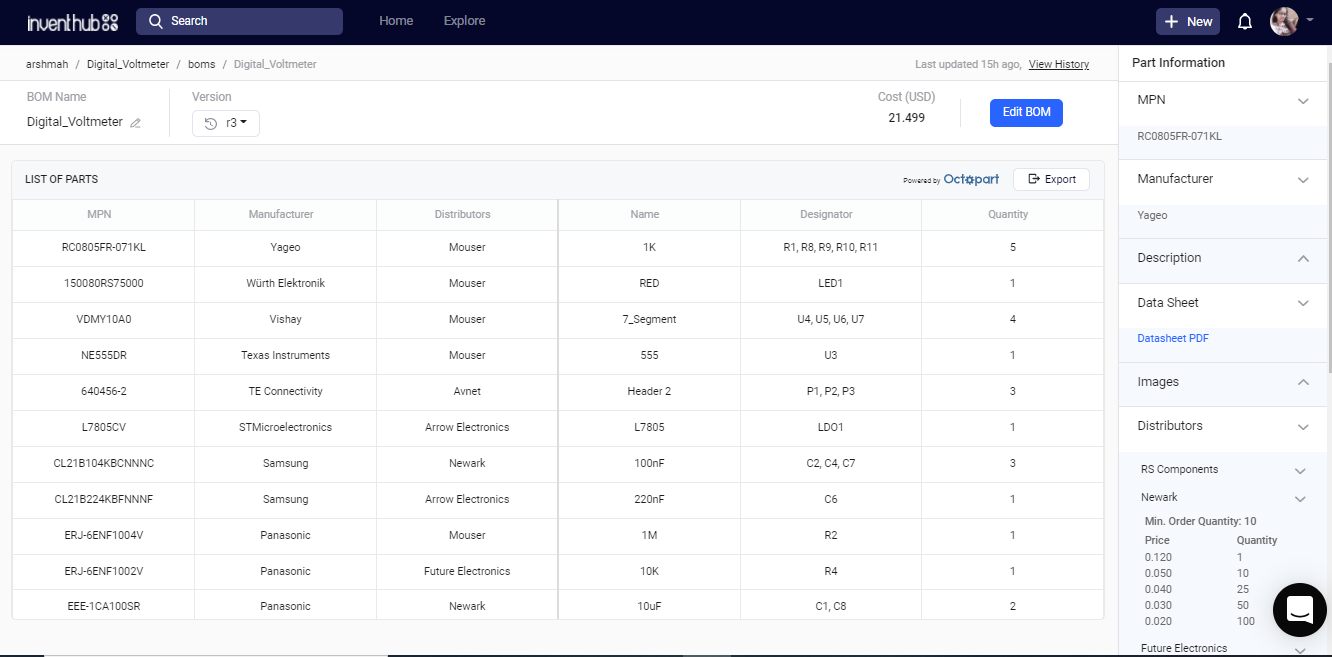Click STMicroelectronics manufacturer cell
The width and height of the screenshot is (1332, 657).
tap(285, 427)
